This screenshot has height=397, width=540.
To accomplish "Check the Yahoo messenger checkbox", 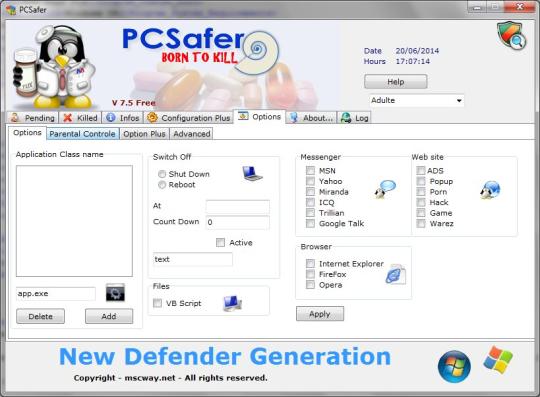I will (x=310, y=181).
